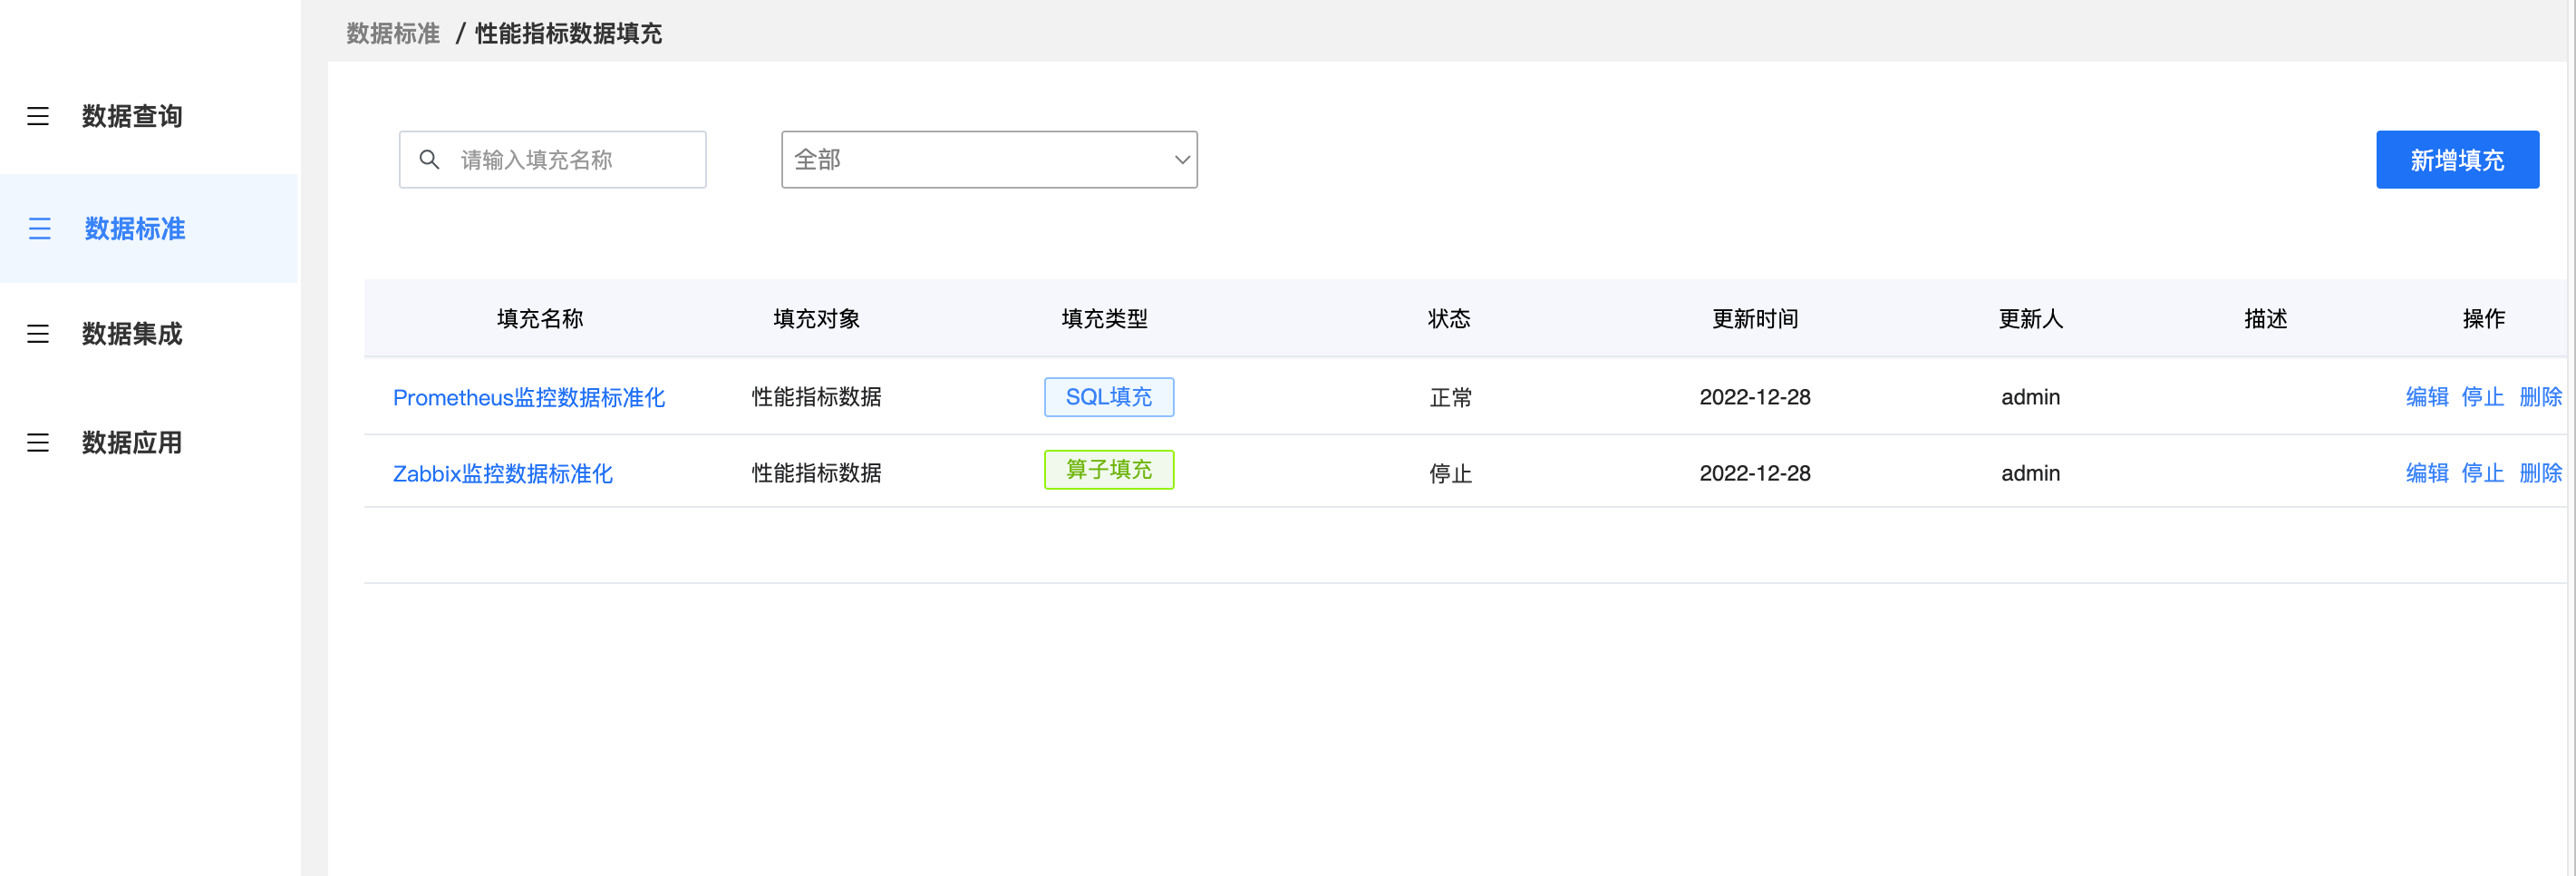Stop the Prometheus row via 停止

(x=2482, y=397)
